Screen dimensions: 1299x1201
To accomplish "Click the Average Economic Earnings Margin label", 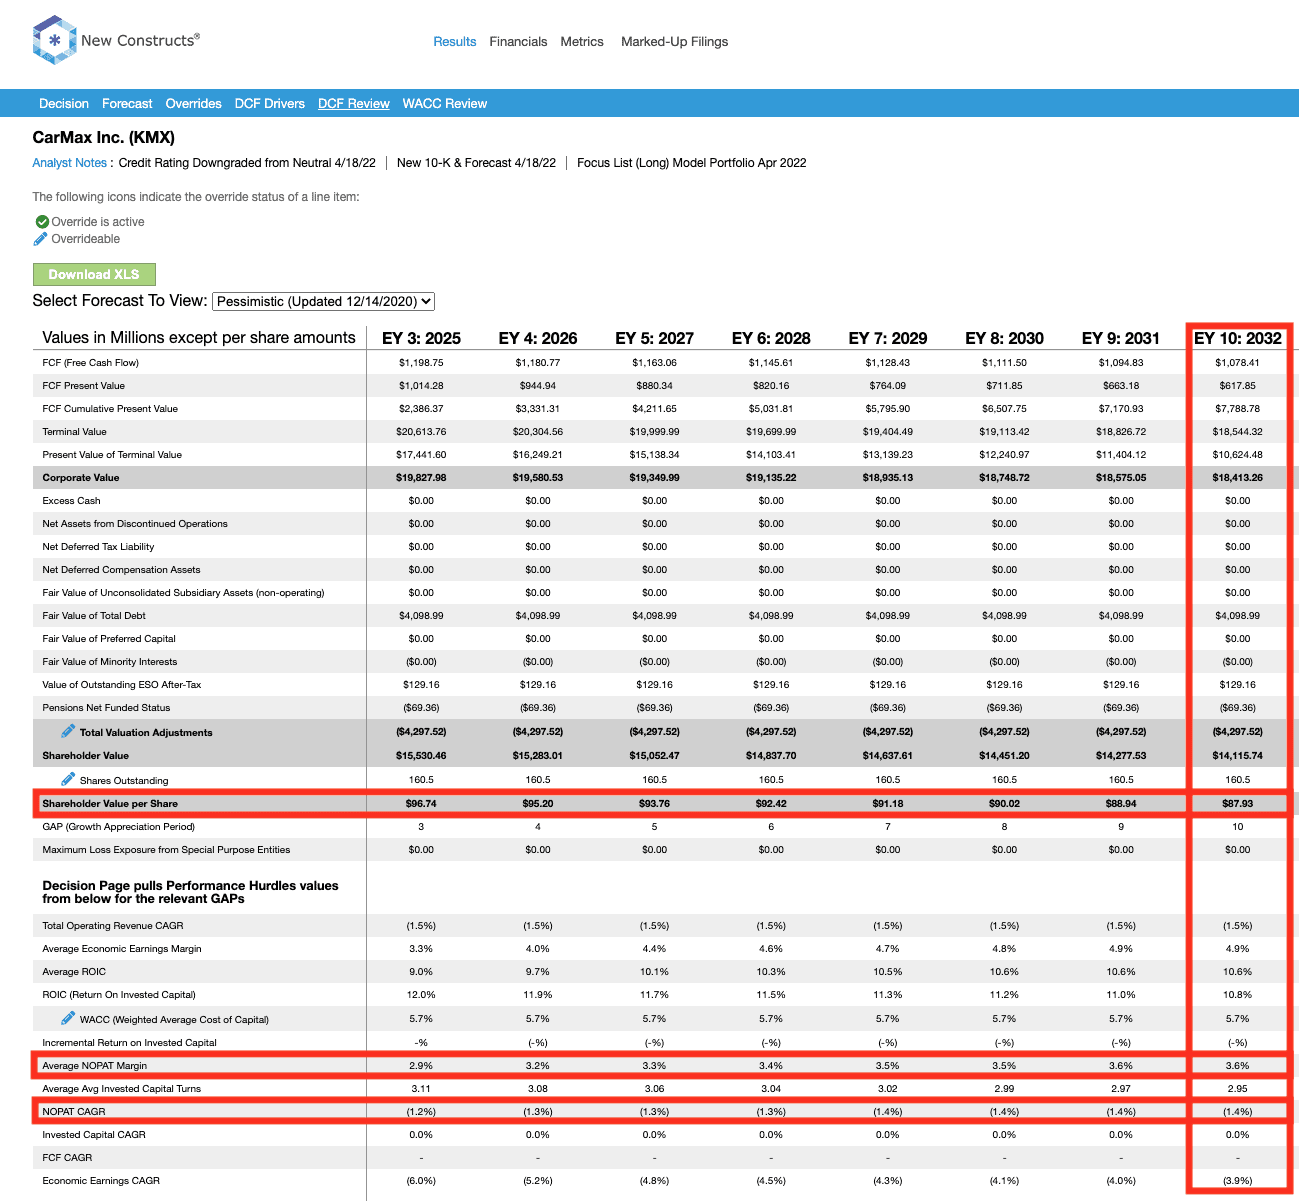I will click(x=122, y=949).
